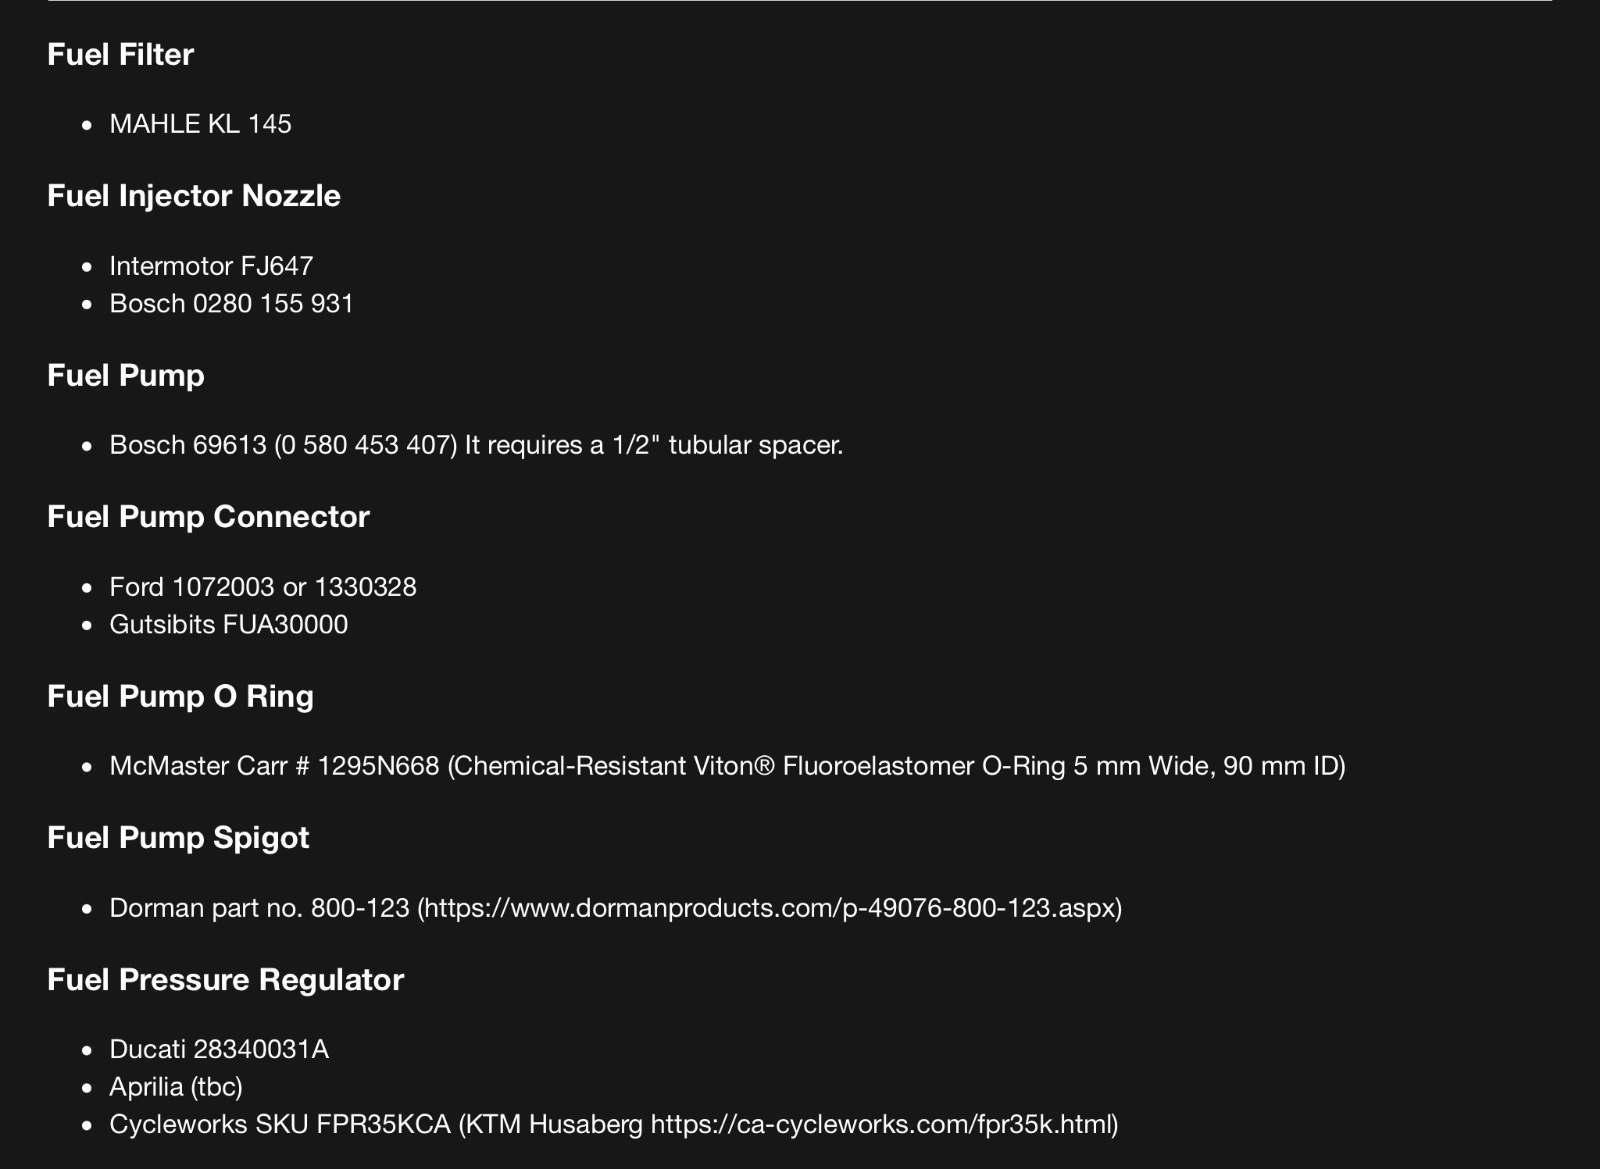The image size is (1600, 1169).
Task: Click the Fuel Pump Connector heading
Action: click(x=208, y=517)
